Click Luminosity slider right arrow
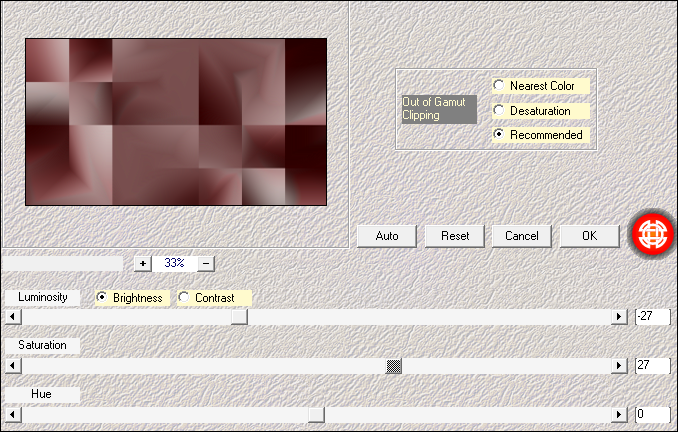 619,317
